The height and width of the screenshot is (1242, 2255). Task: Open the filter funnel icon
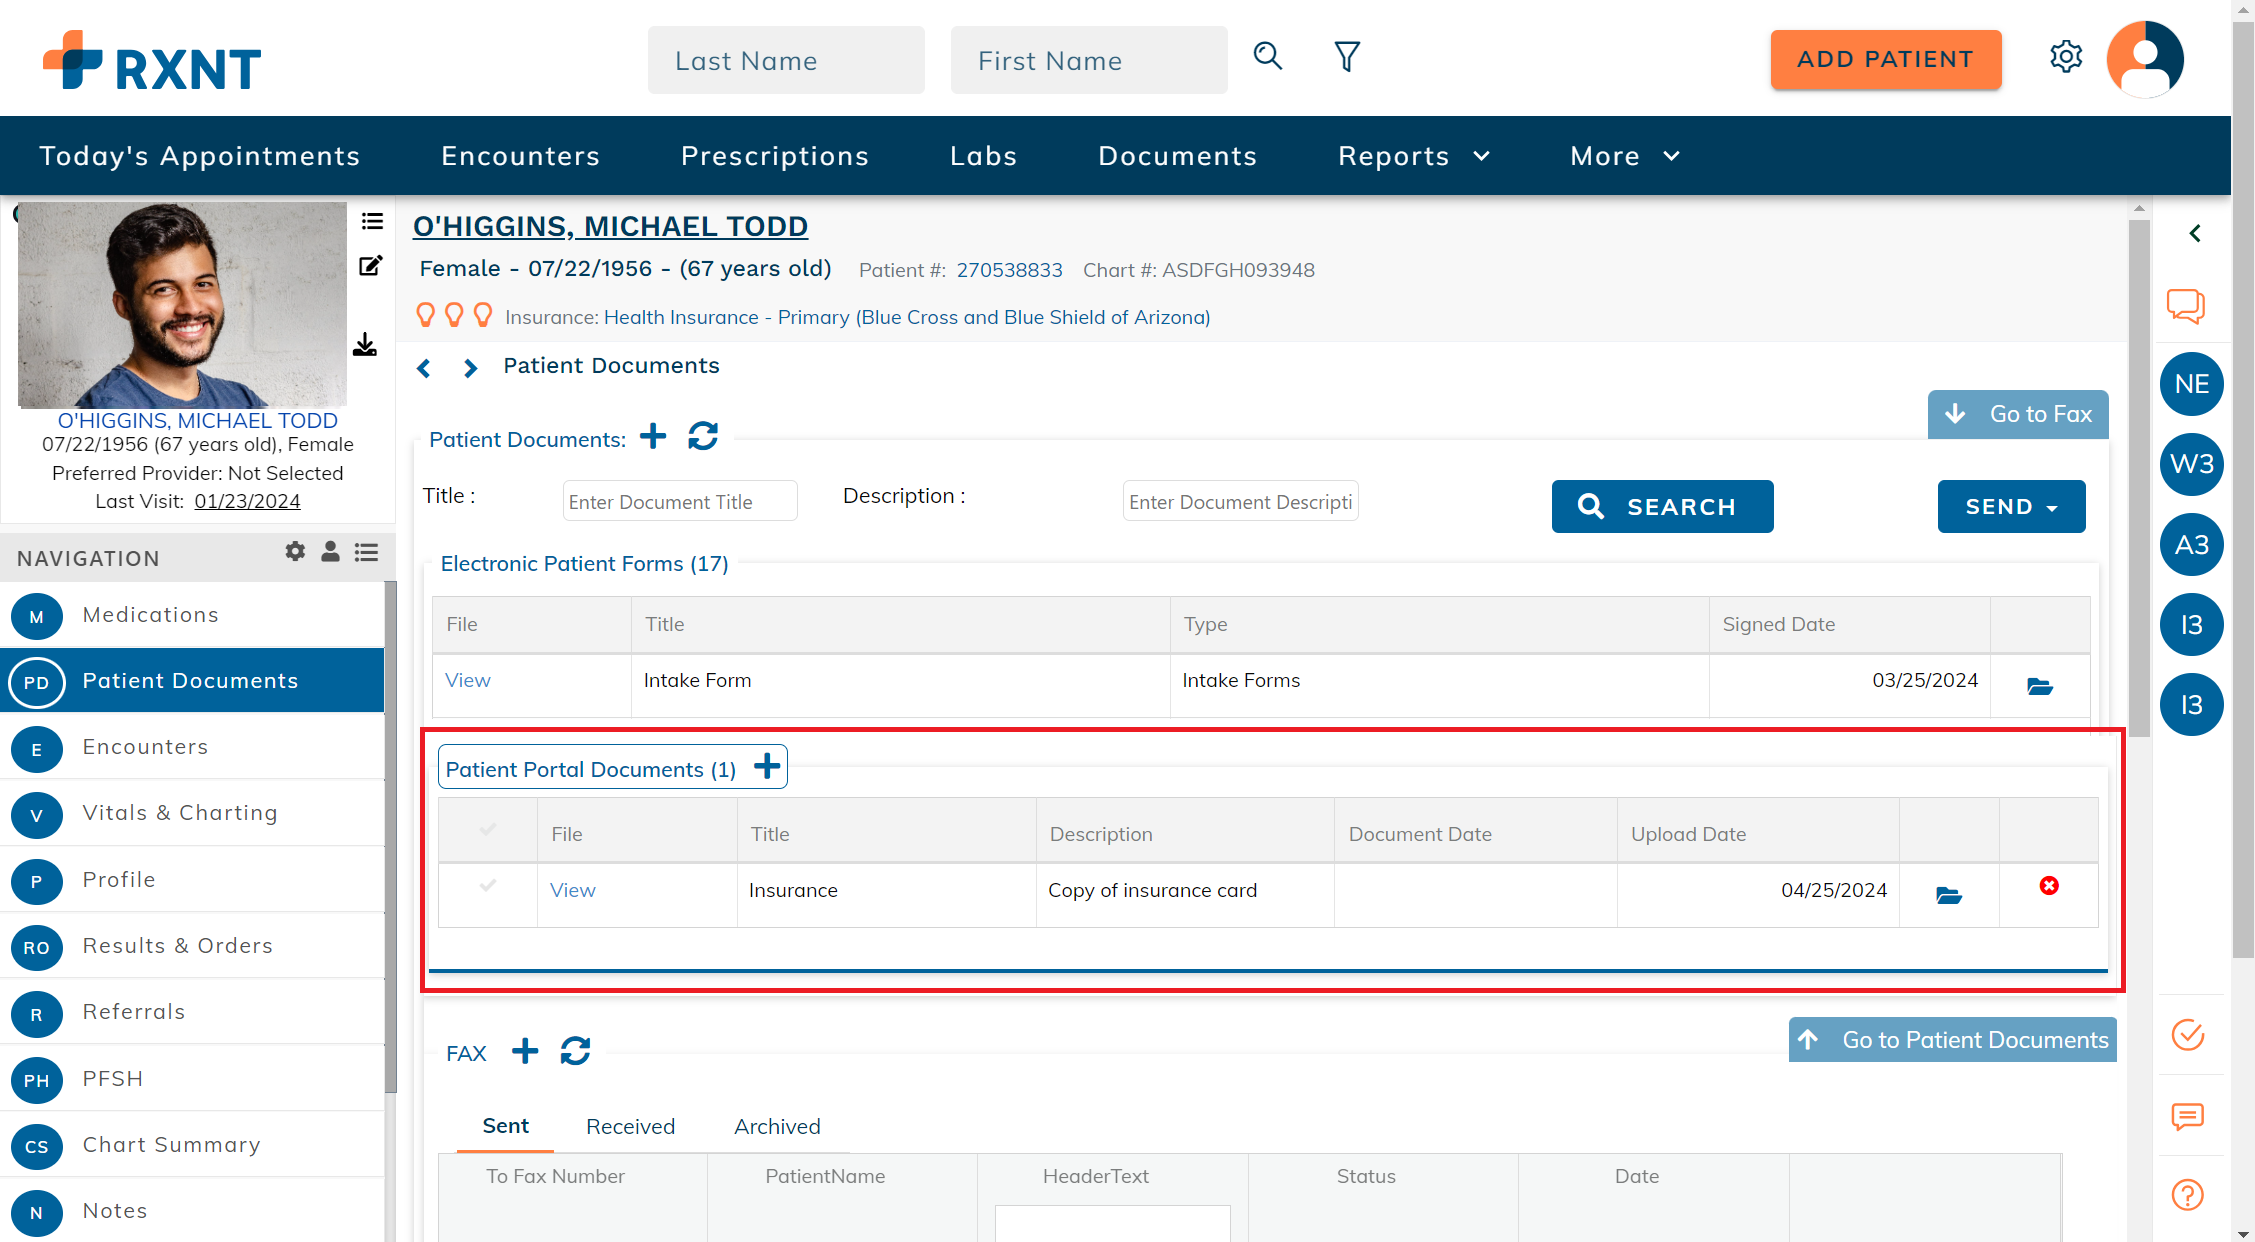(x=1347, y=56)
